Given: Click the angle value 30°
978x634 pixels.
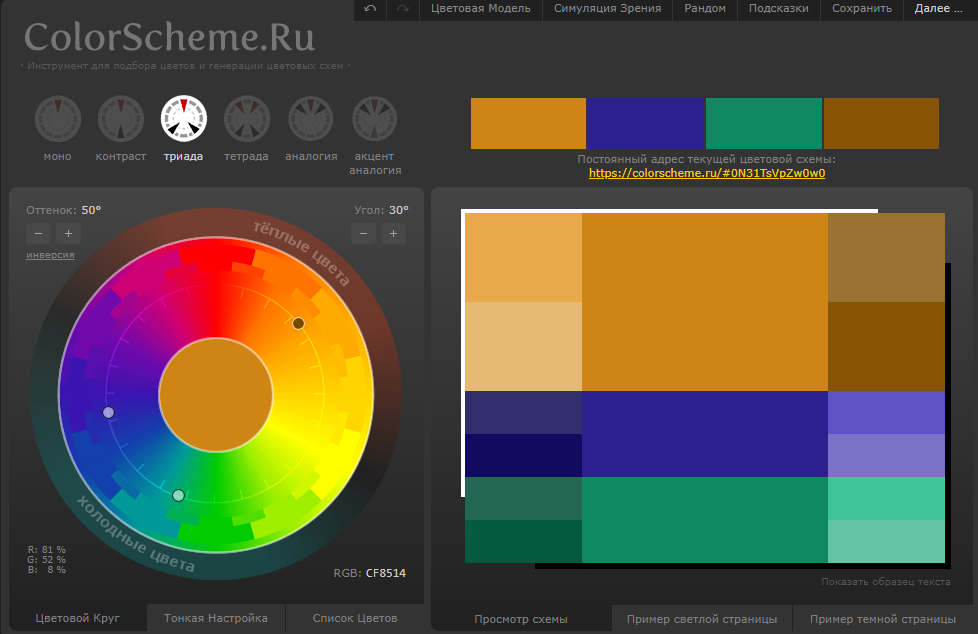Looking at the screenshot, I should [399, 210].
